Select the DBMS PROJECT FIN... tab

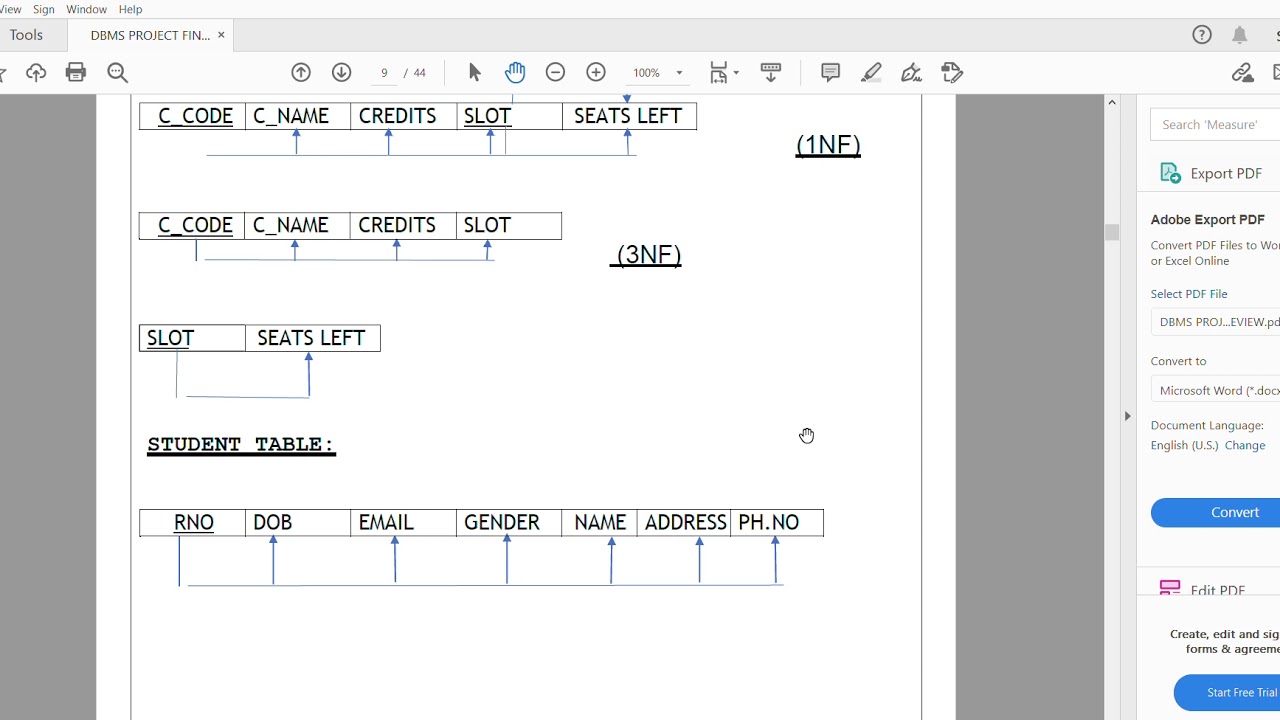(150, 35)
